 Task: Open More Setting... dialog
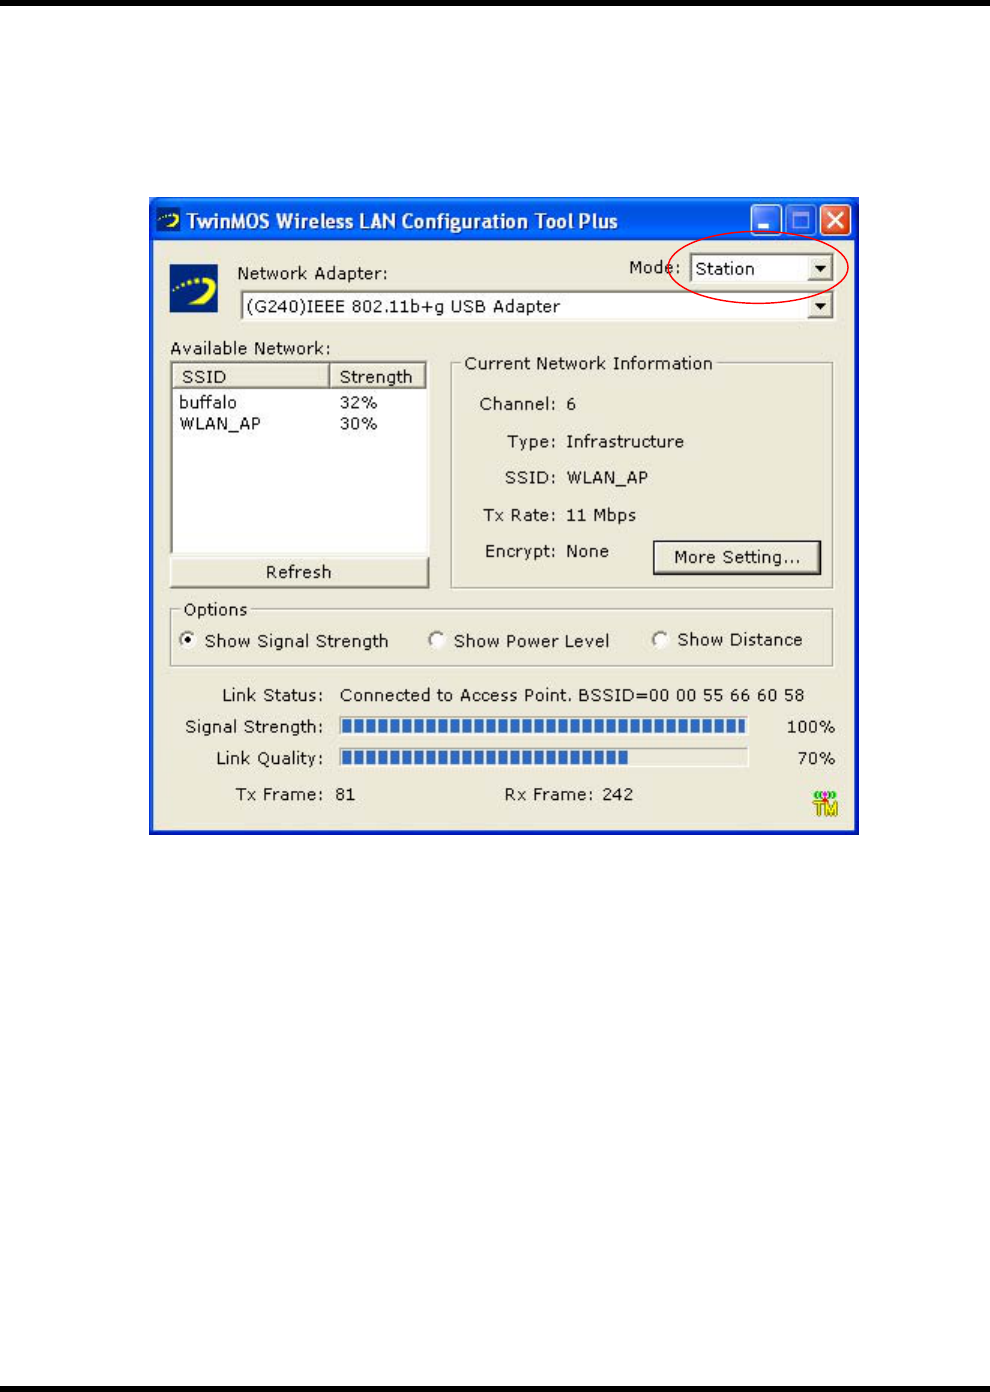(x=737, y=557)
